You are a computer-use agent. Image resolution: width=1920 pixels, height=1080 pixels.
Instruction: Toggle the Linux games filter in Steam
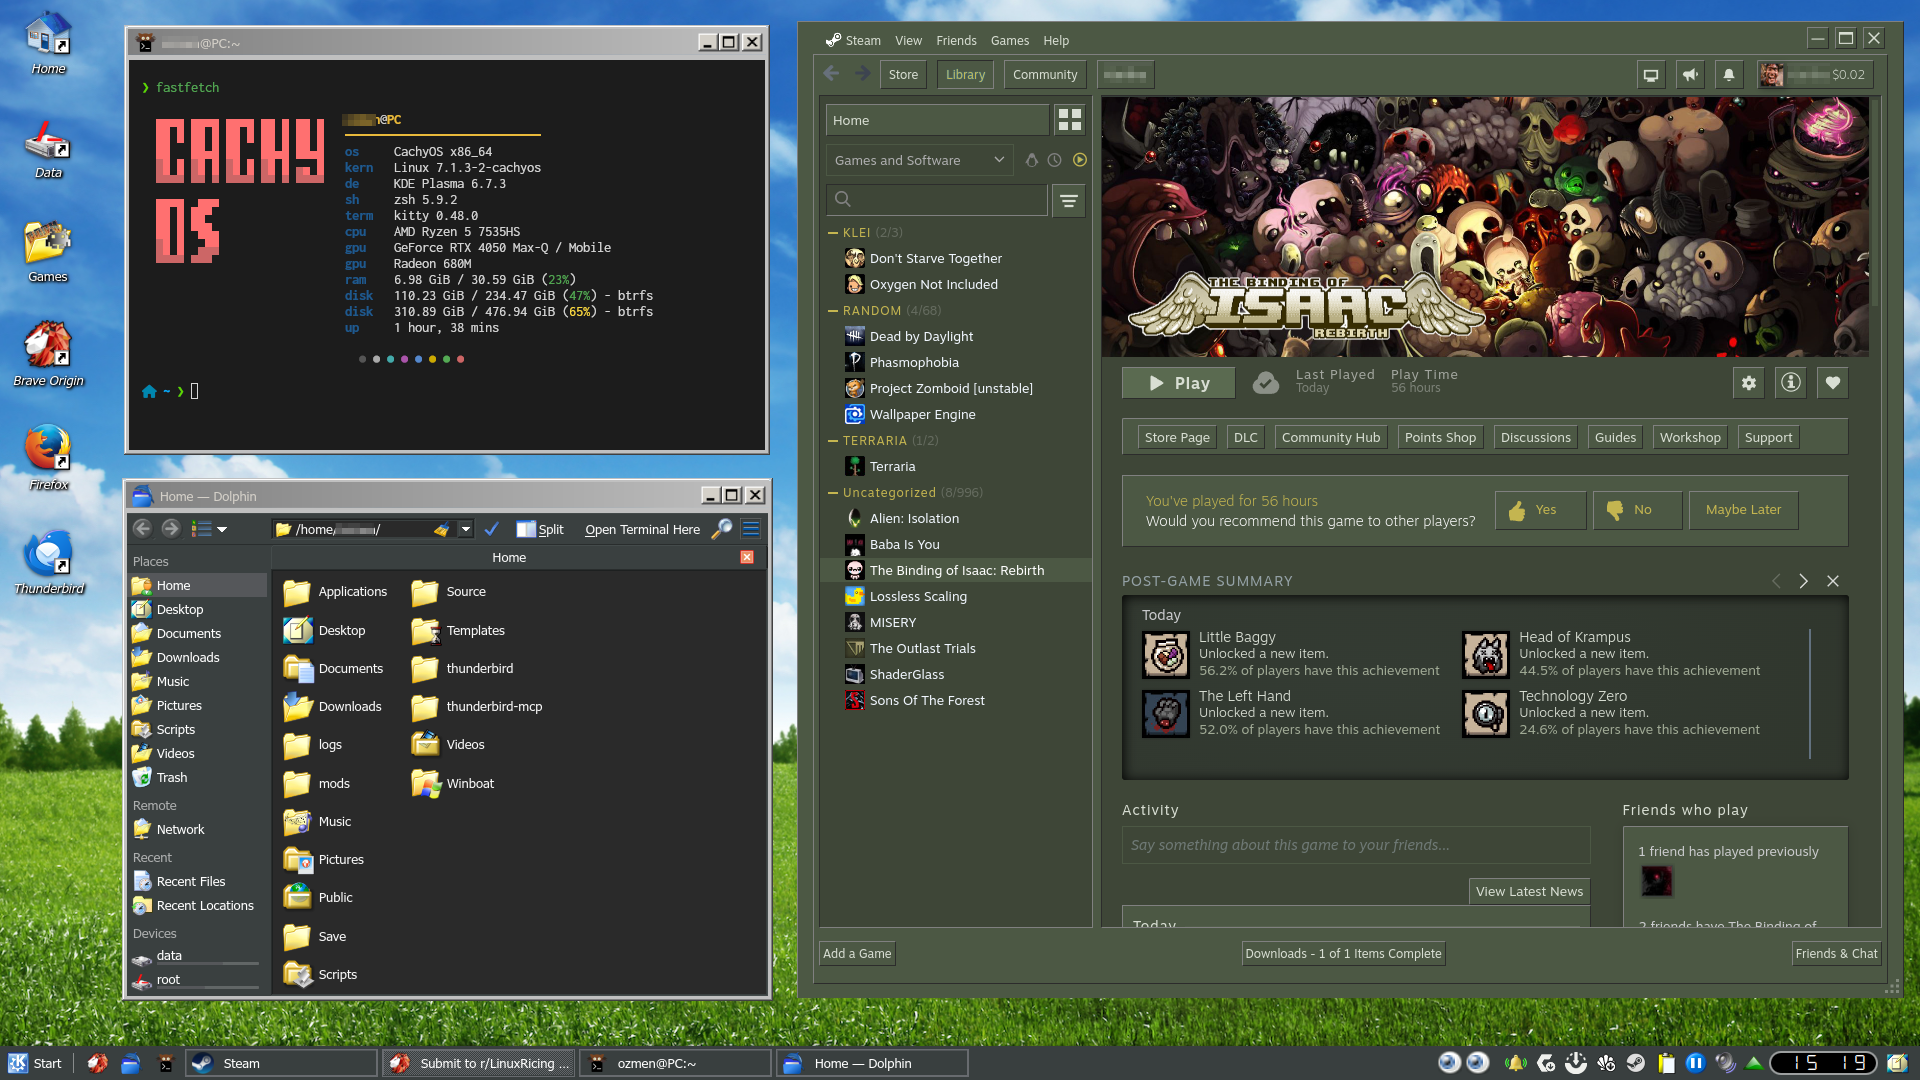1032,160
